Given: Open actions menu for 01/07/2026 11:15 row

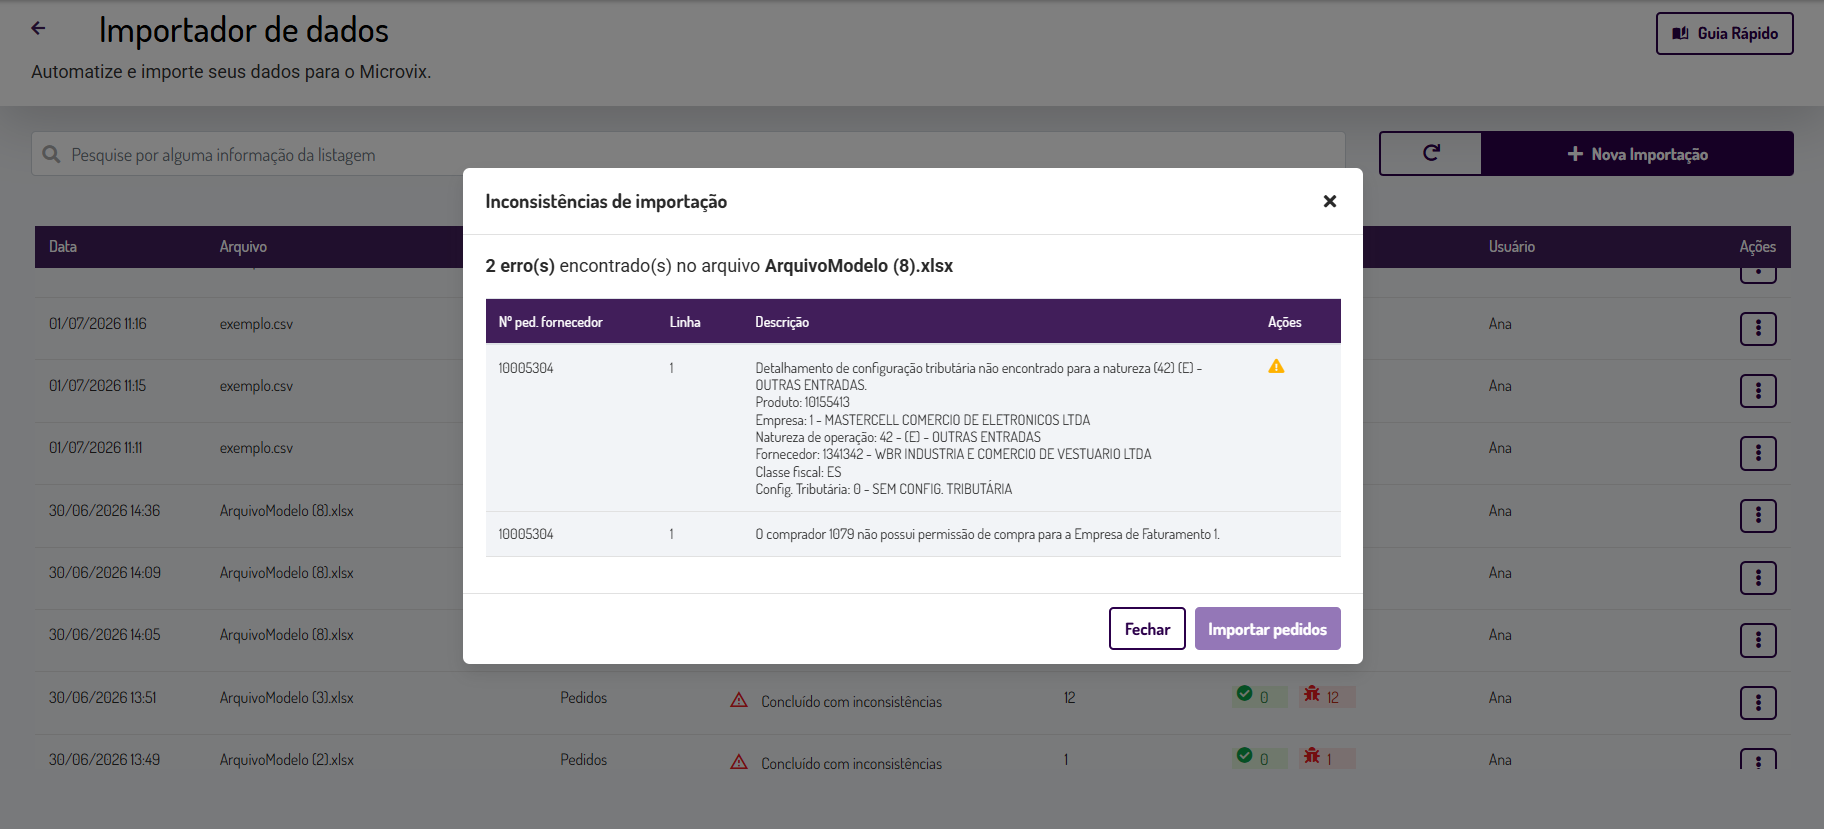Looking at the screenshot, I should tap(1758, 391).
